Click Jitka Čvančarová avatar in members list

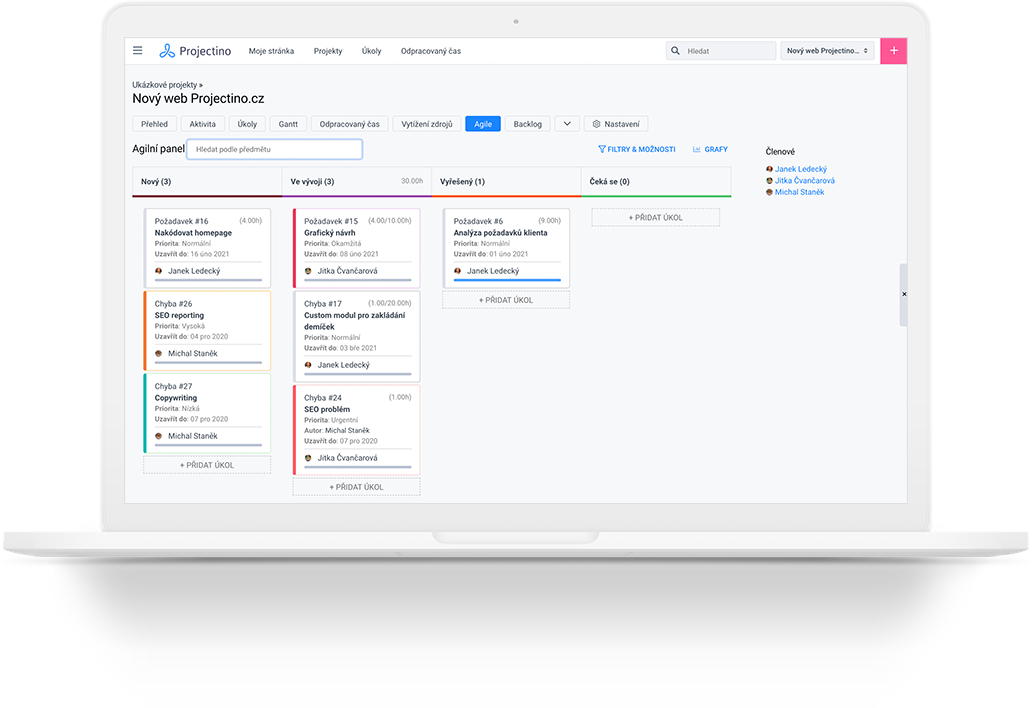[x=769, y=180]
